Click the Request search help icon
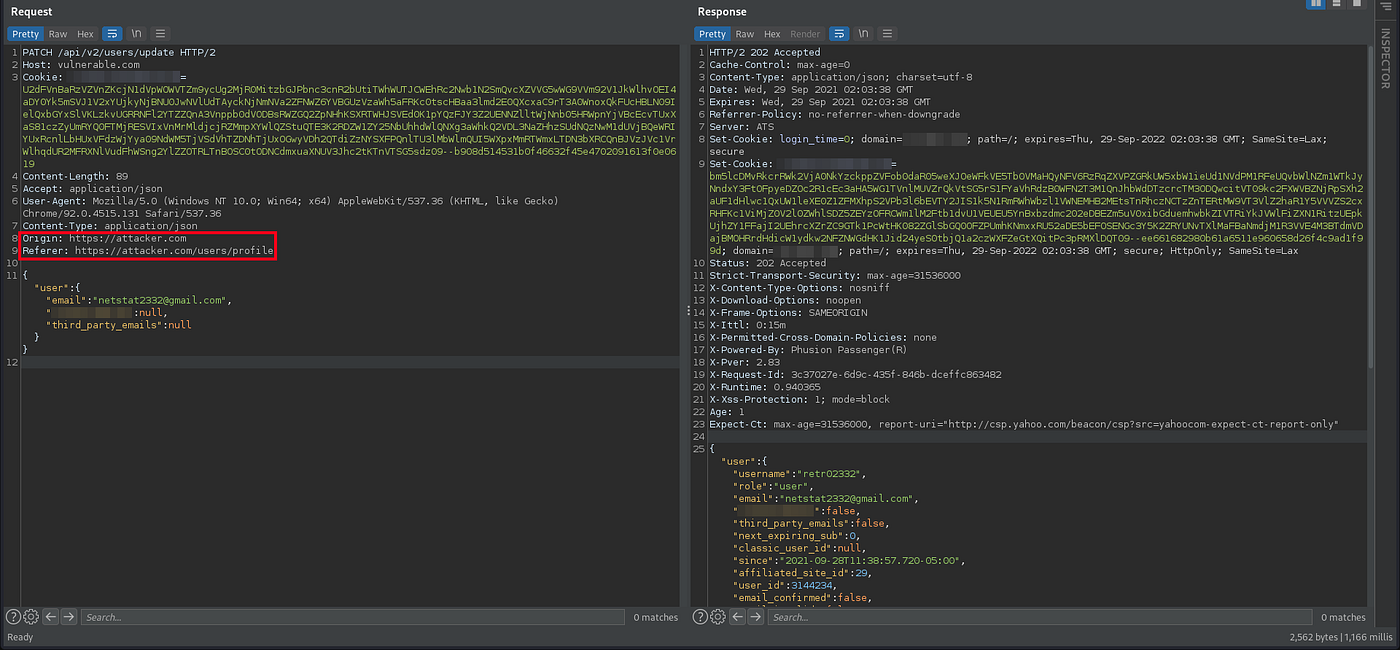The height and width of the screenshot is (650, 1400). pyautogui.click(x=13, y=617)
